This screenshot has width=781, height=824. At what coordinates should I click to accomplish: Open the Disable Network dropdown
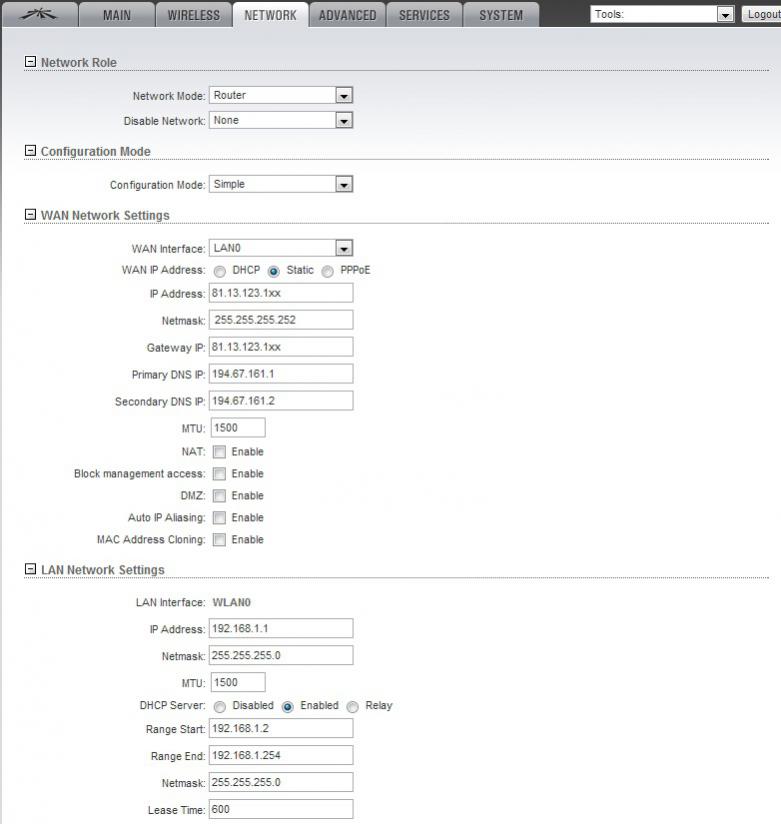click(x=343, y=121)
